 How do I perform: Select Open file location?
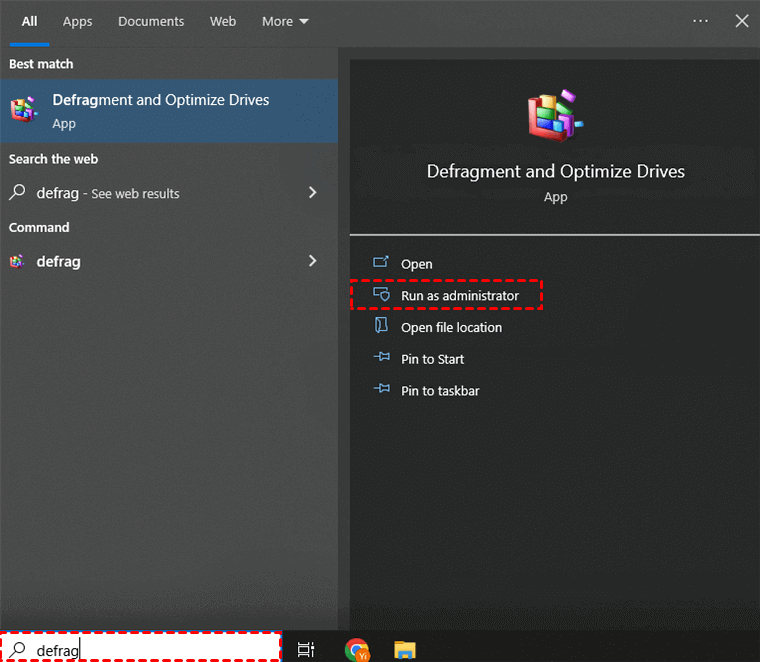click(x=451, y=328)
